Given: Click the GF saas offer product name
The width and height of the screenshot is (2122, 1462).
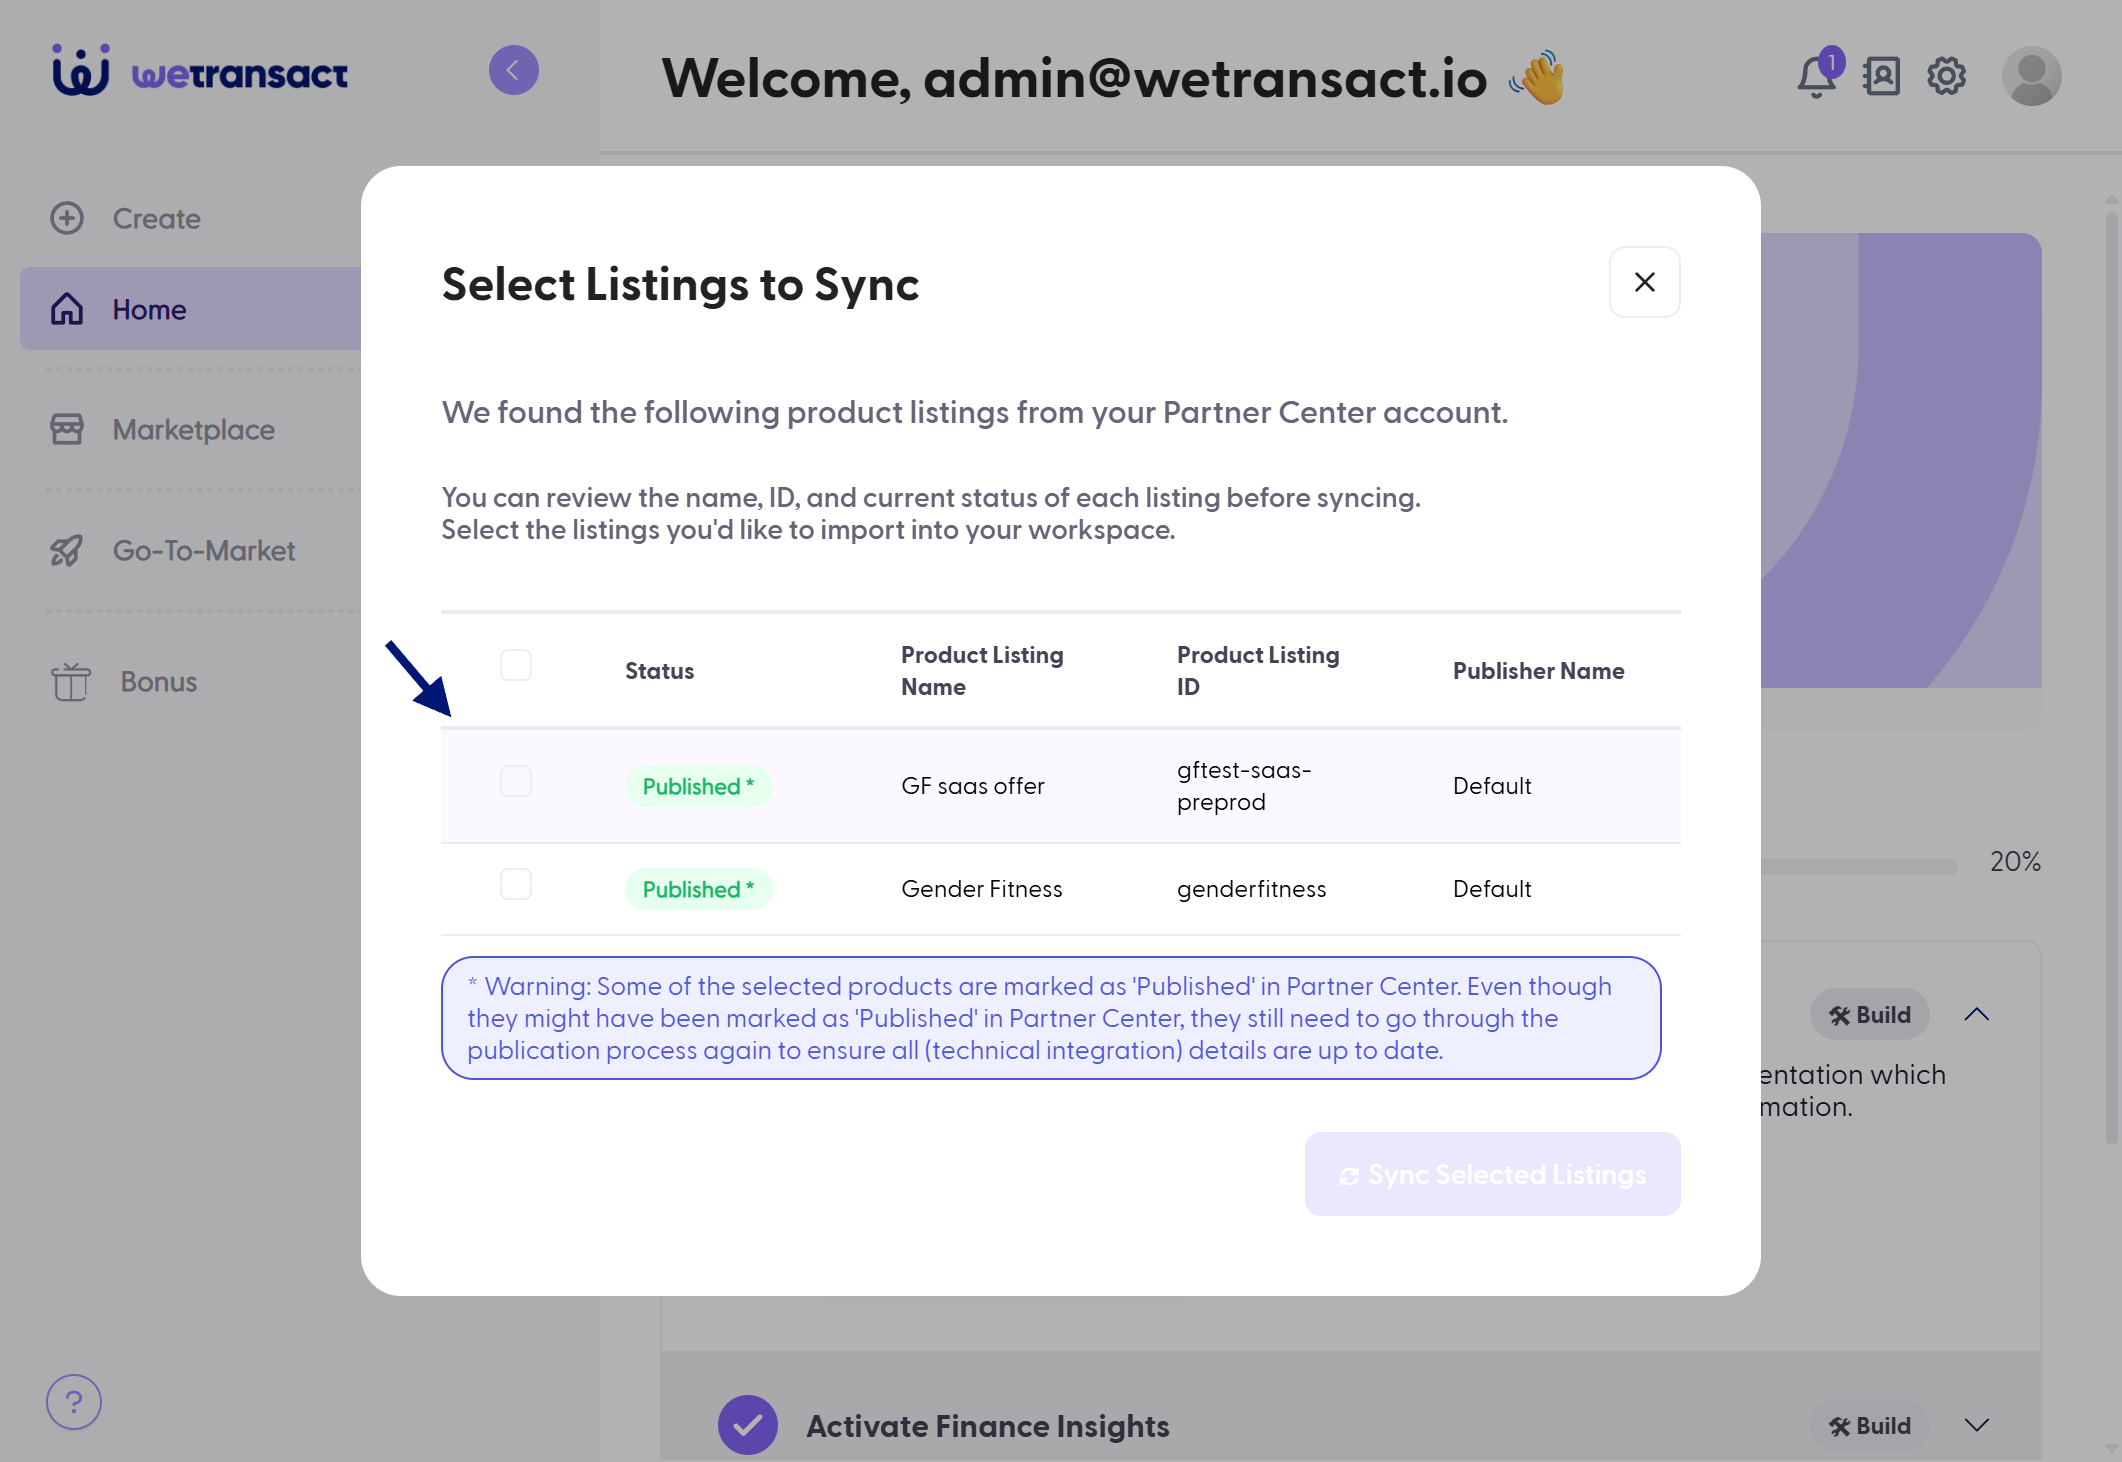Looking at the screenshot, I should coord(972,786).
